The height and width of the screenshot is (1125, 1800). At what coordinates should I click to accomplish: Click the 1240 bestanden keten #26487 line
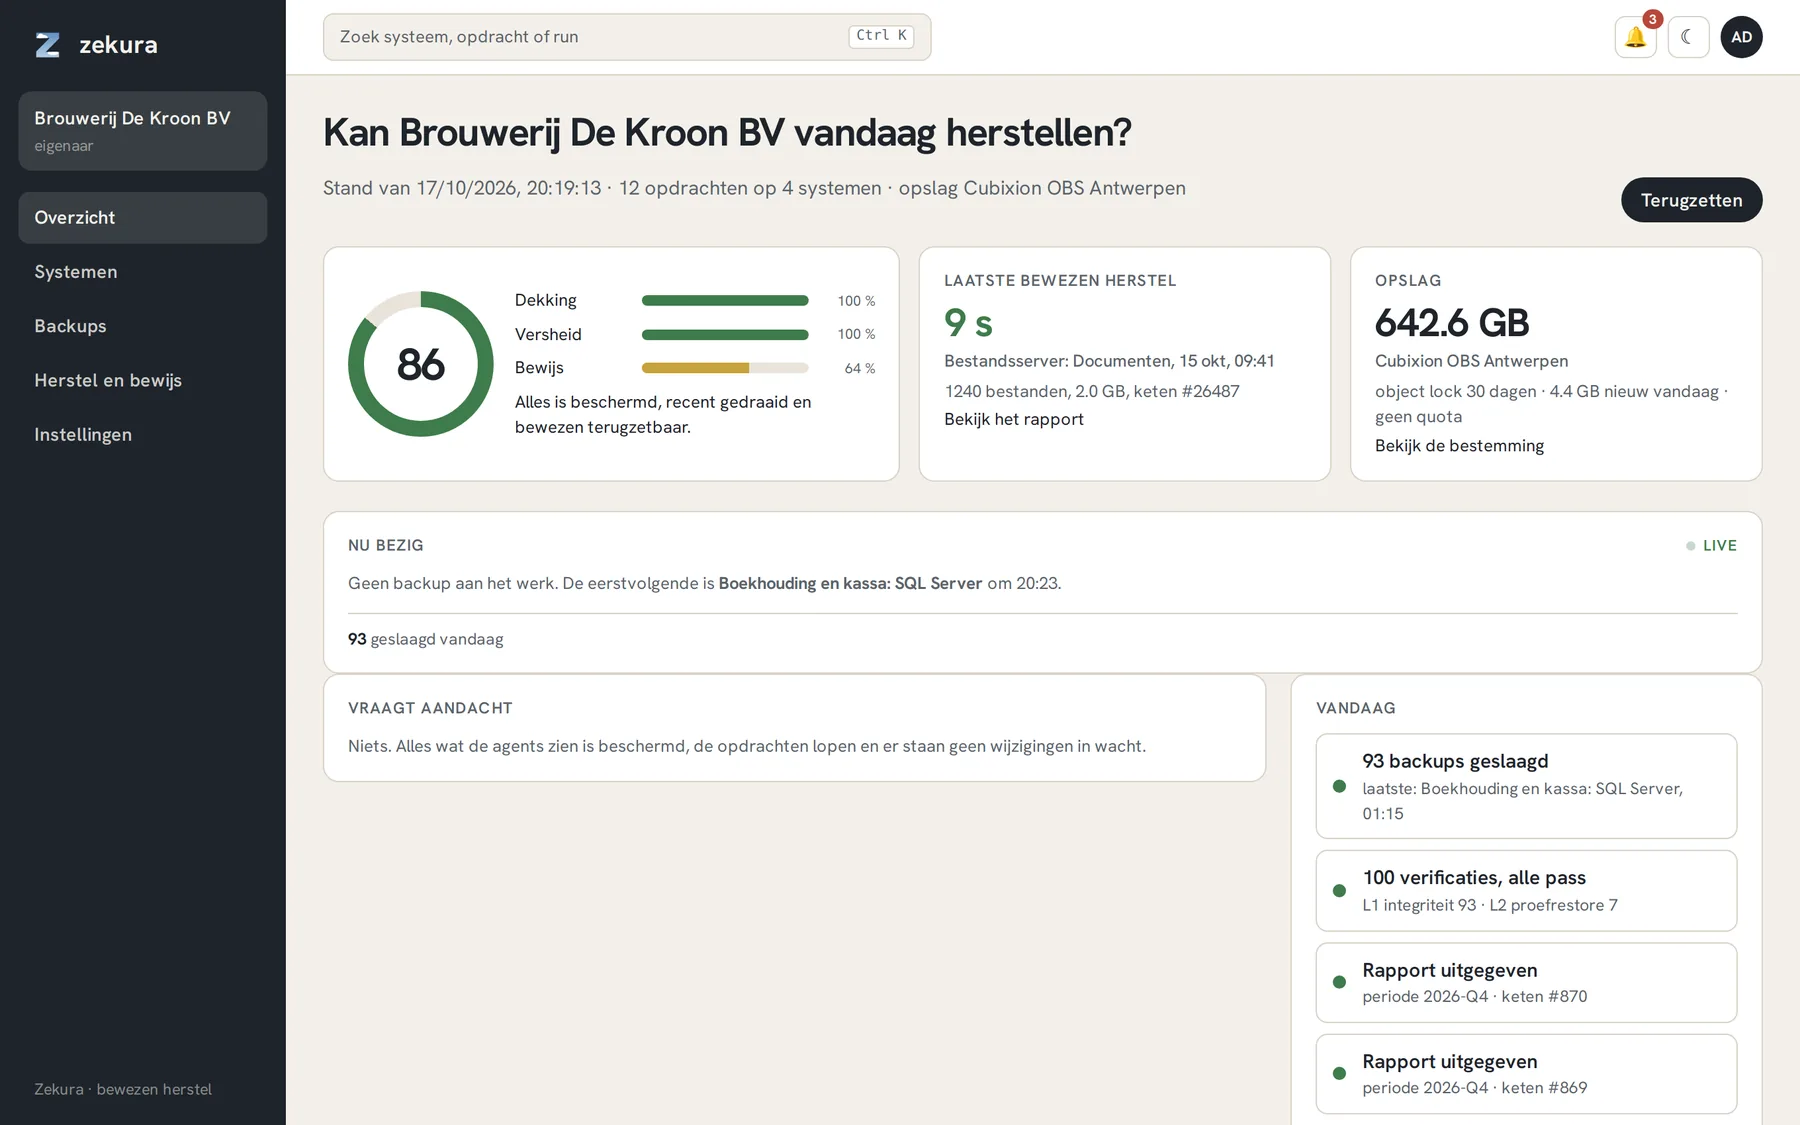click(x=1091, y=391)
